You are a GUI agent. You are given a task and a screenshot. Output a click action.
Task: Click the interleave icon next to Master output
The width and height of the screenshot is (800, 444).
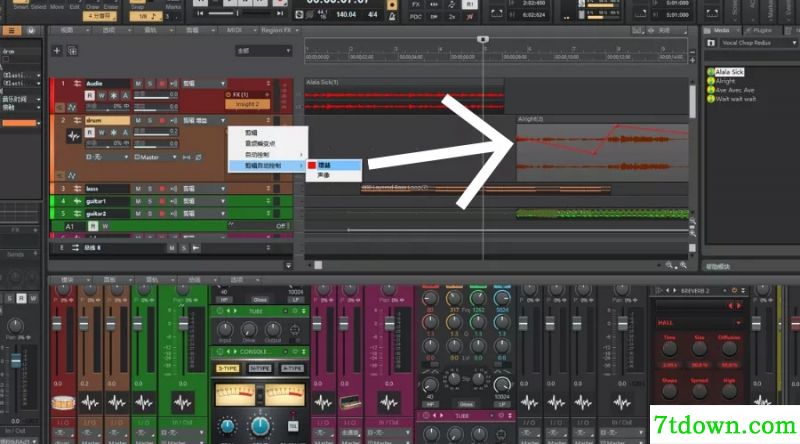[187, 157]
